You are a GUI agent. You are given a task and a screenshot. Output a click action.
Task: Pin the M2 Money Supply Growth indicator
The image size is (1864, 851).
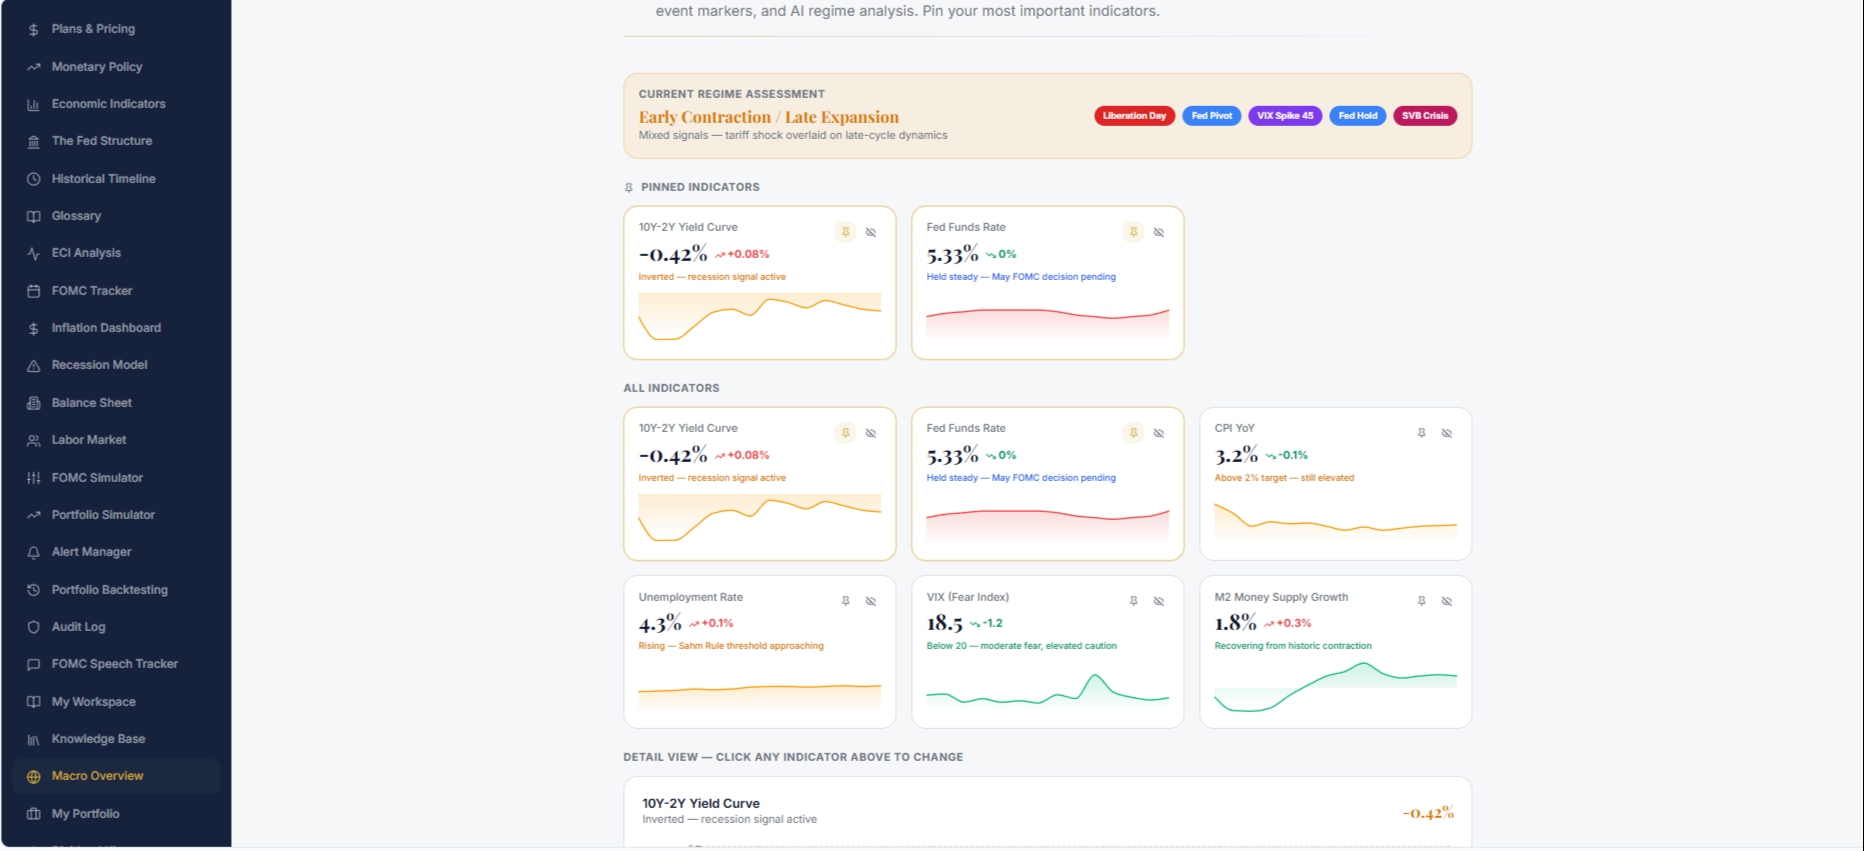1422,601
